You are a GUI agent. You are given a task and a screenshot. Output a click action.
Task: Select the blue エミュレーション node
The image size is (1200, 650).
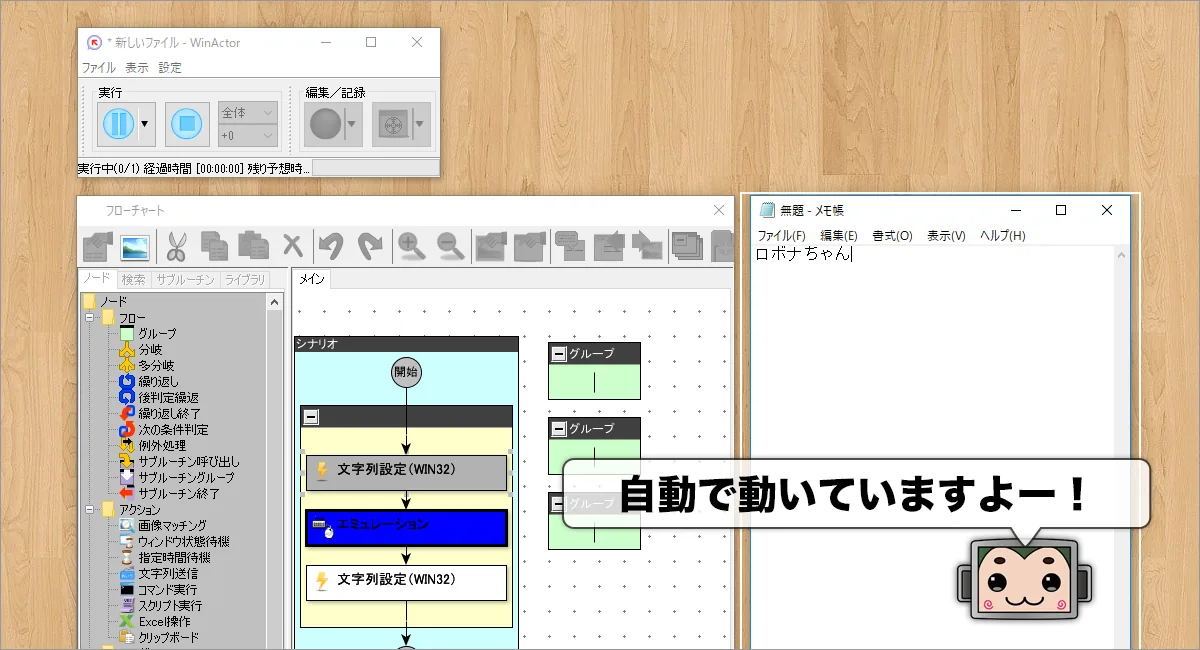pyautogui.click(x=407, y=527)
